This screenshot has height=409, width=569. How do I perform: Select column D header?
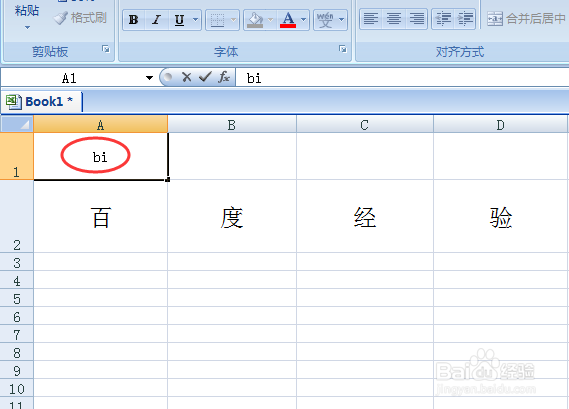[x=501, y=125]
